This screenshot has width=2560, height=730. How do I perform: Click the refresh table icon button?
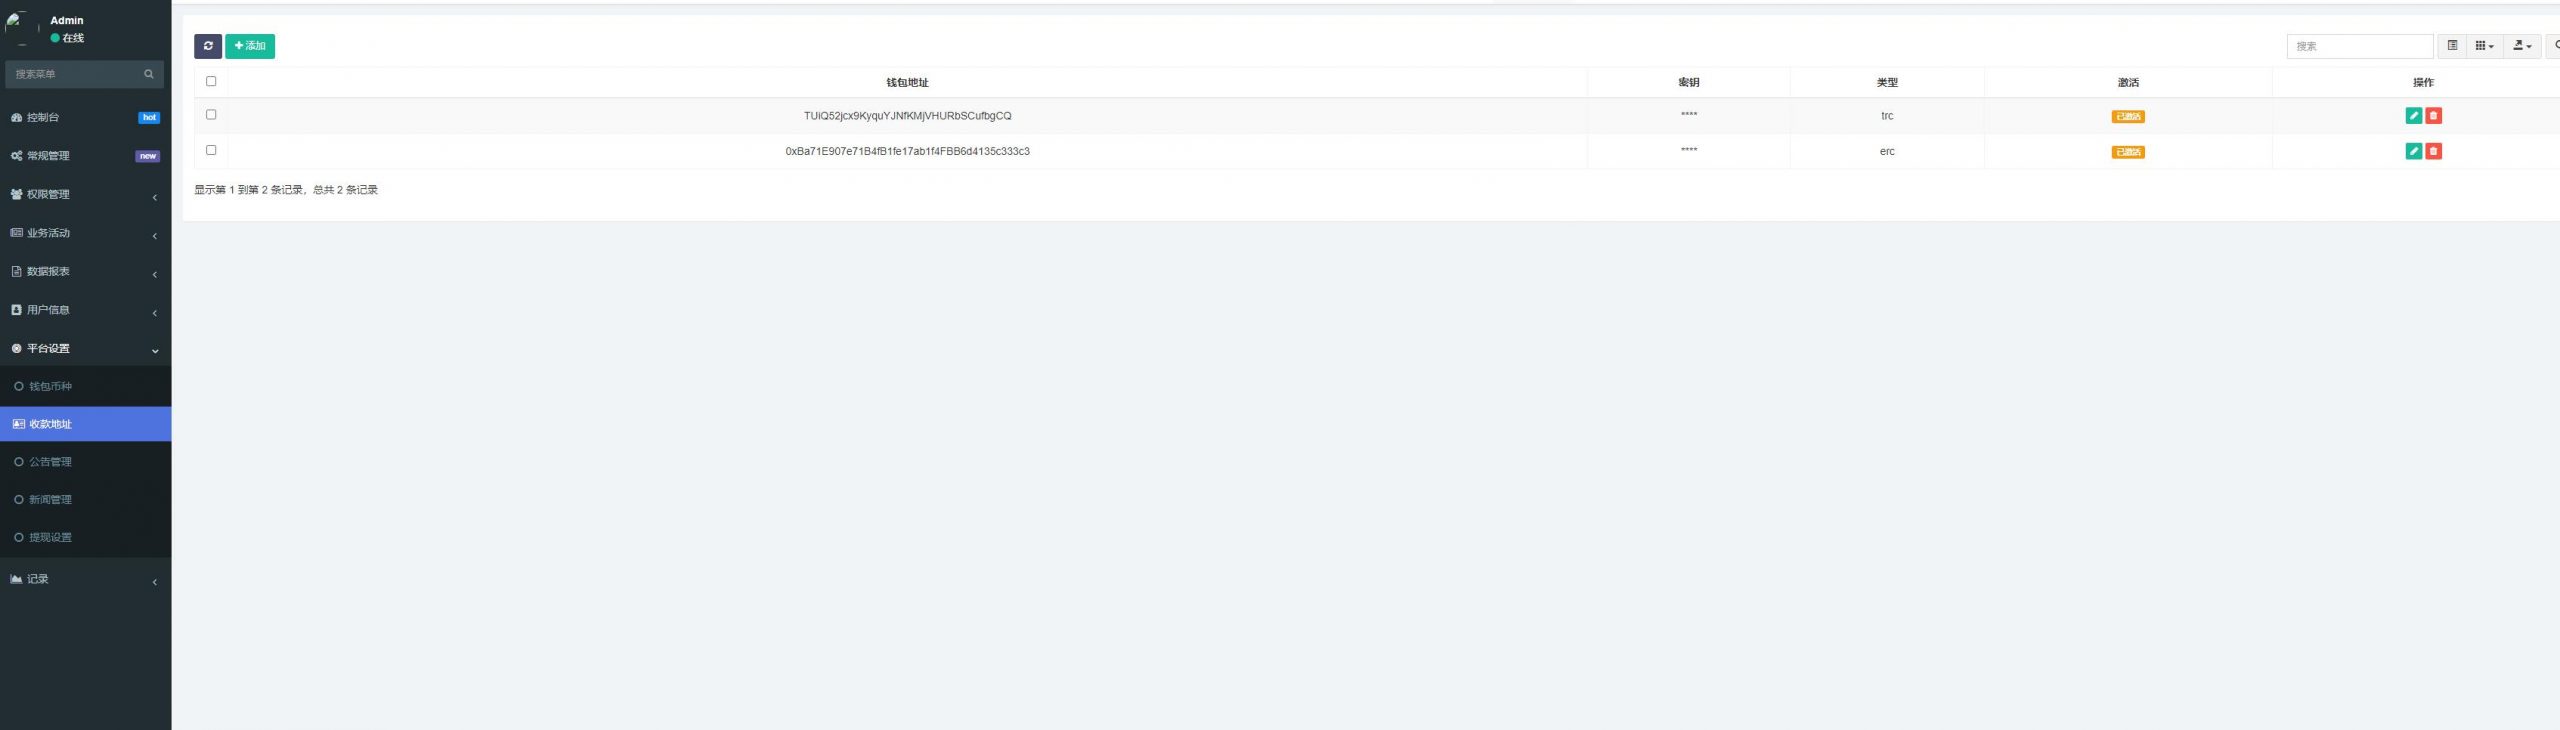[208, 46]
